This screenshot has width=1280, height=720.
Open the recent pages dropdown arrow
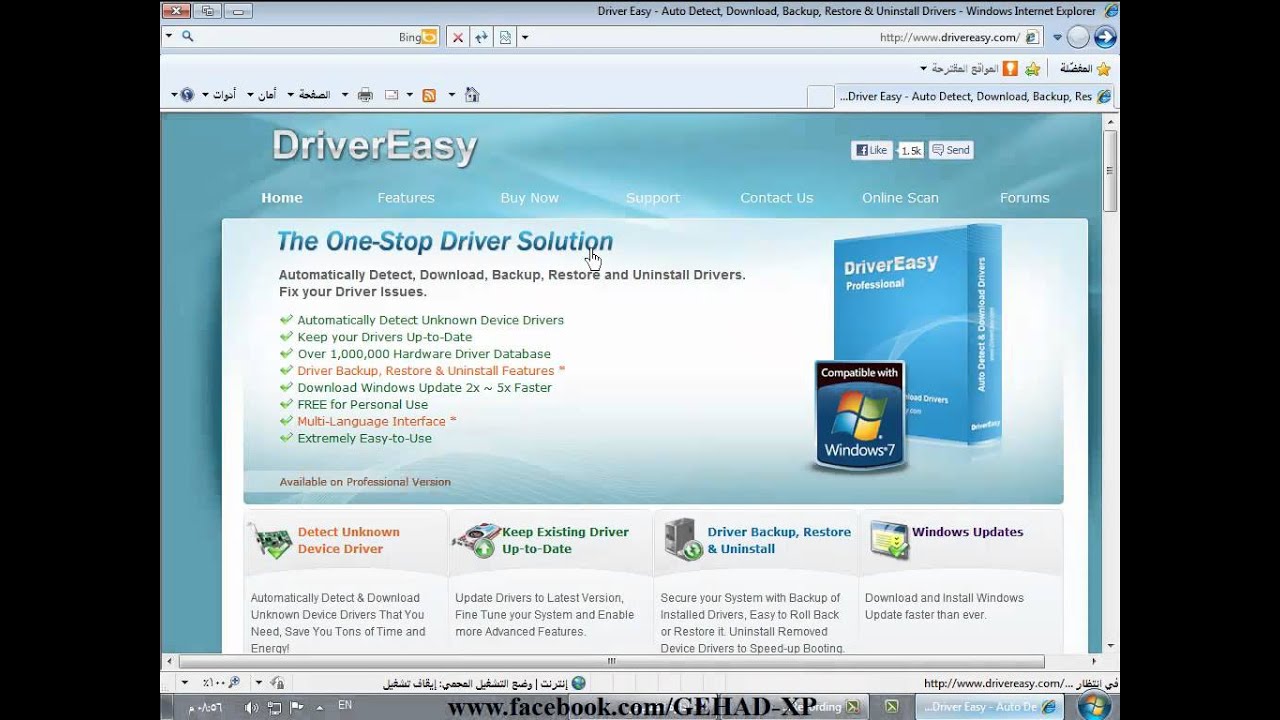click(x=1057, y=37)
